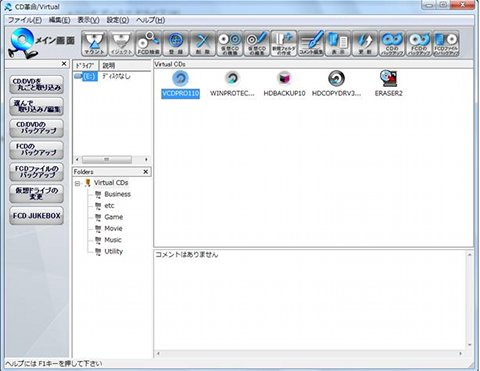
Task: Click the ディスクなし description text
Action: pyautogui.click(x=116, y=76)
